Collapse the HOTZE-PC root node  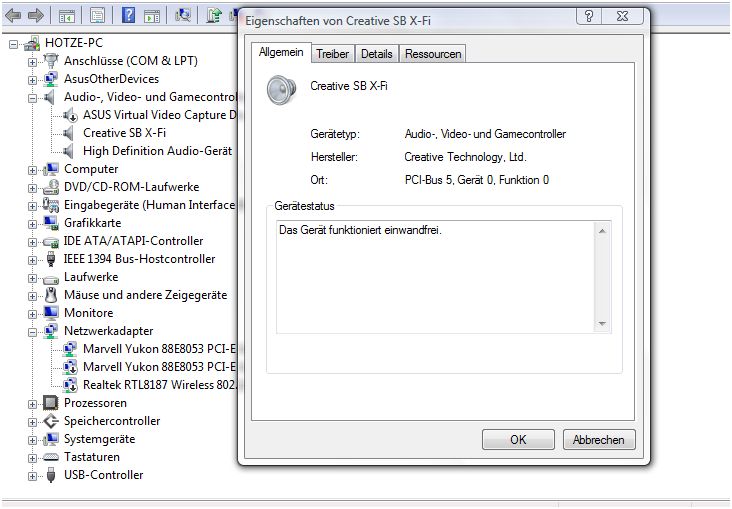14,44
